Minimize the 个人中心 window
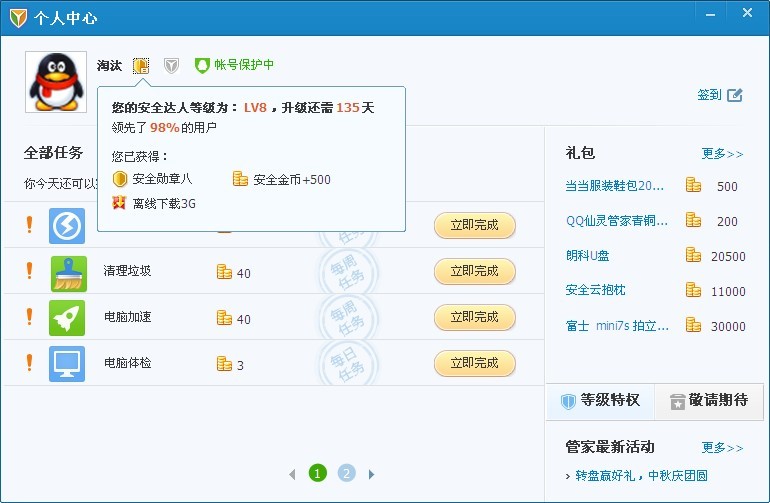 710,15
